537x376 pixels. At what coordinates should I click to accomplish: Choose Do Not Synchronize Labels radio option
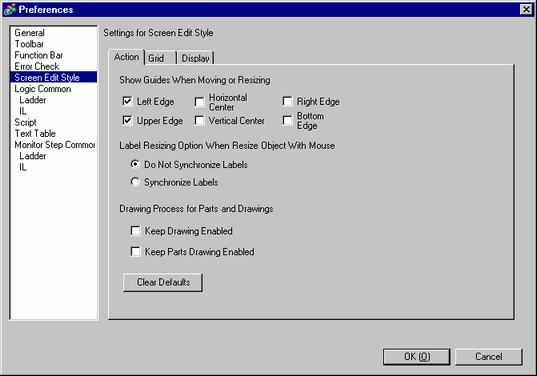135,164
